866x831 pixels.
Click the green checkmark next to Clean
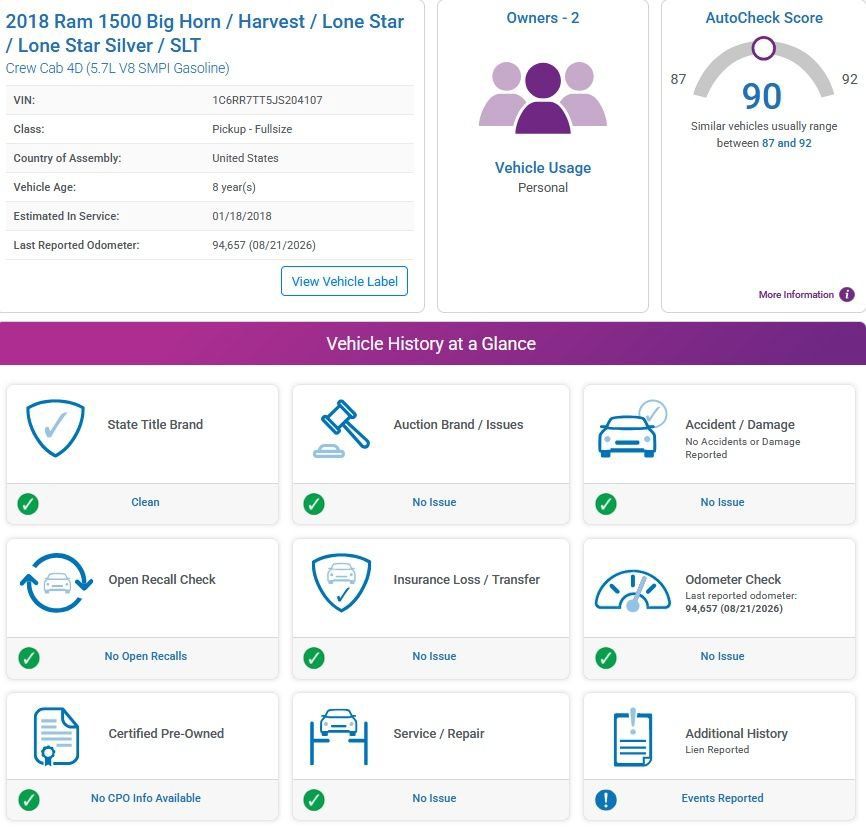(28, 504)
